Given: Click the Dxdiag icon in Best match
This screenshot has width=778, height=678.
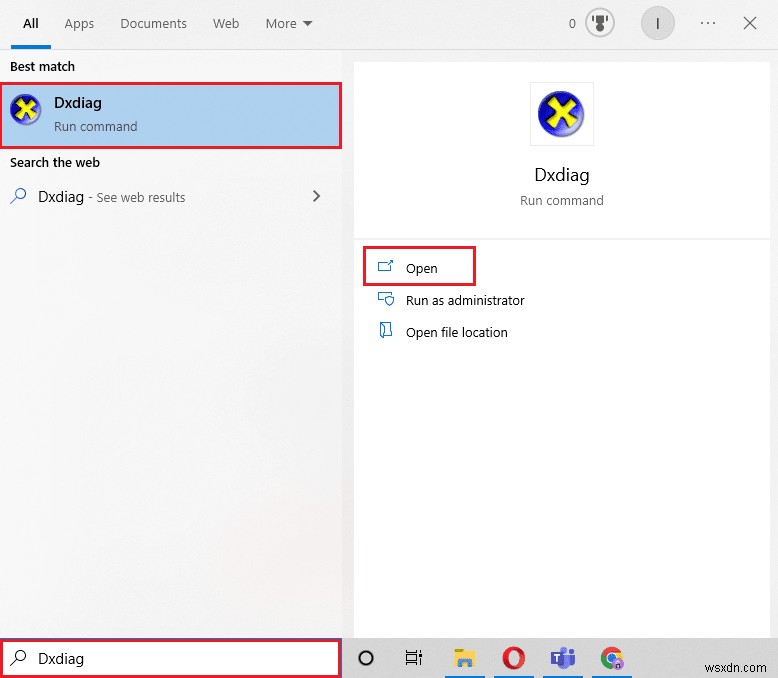Looking at the screenshot, I should pos(26,109).
